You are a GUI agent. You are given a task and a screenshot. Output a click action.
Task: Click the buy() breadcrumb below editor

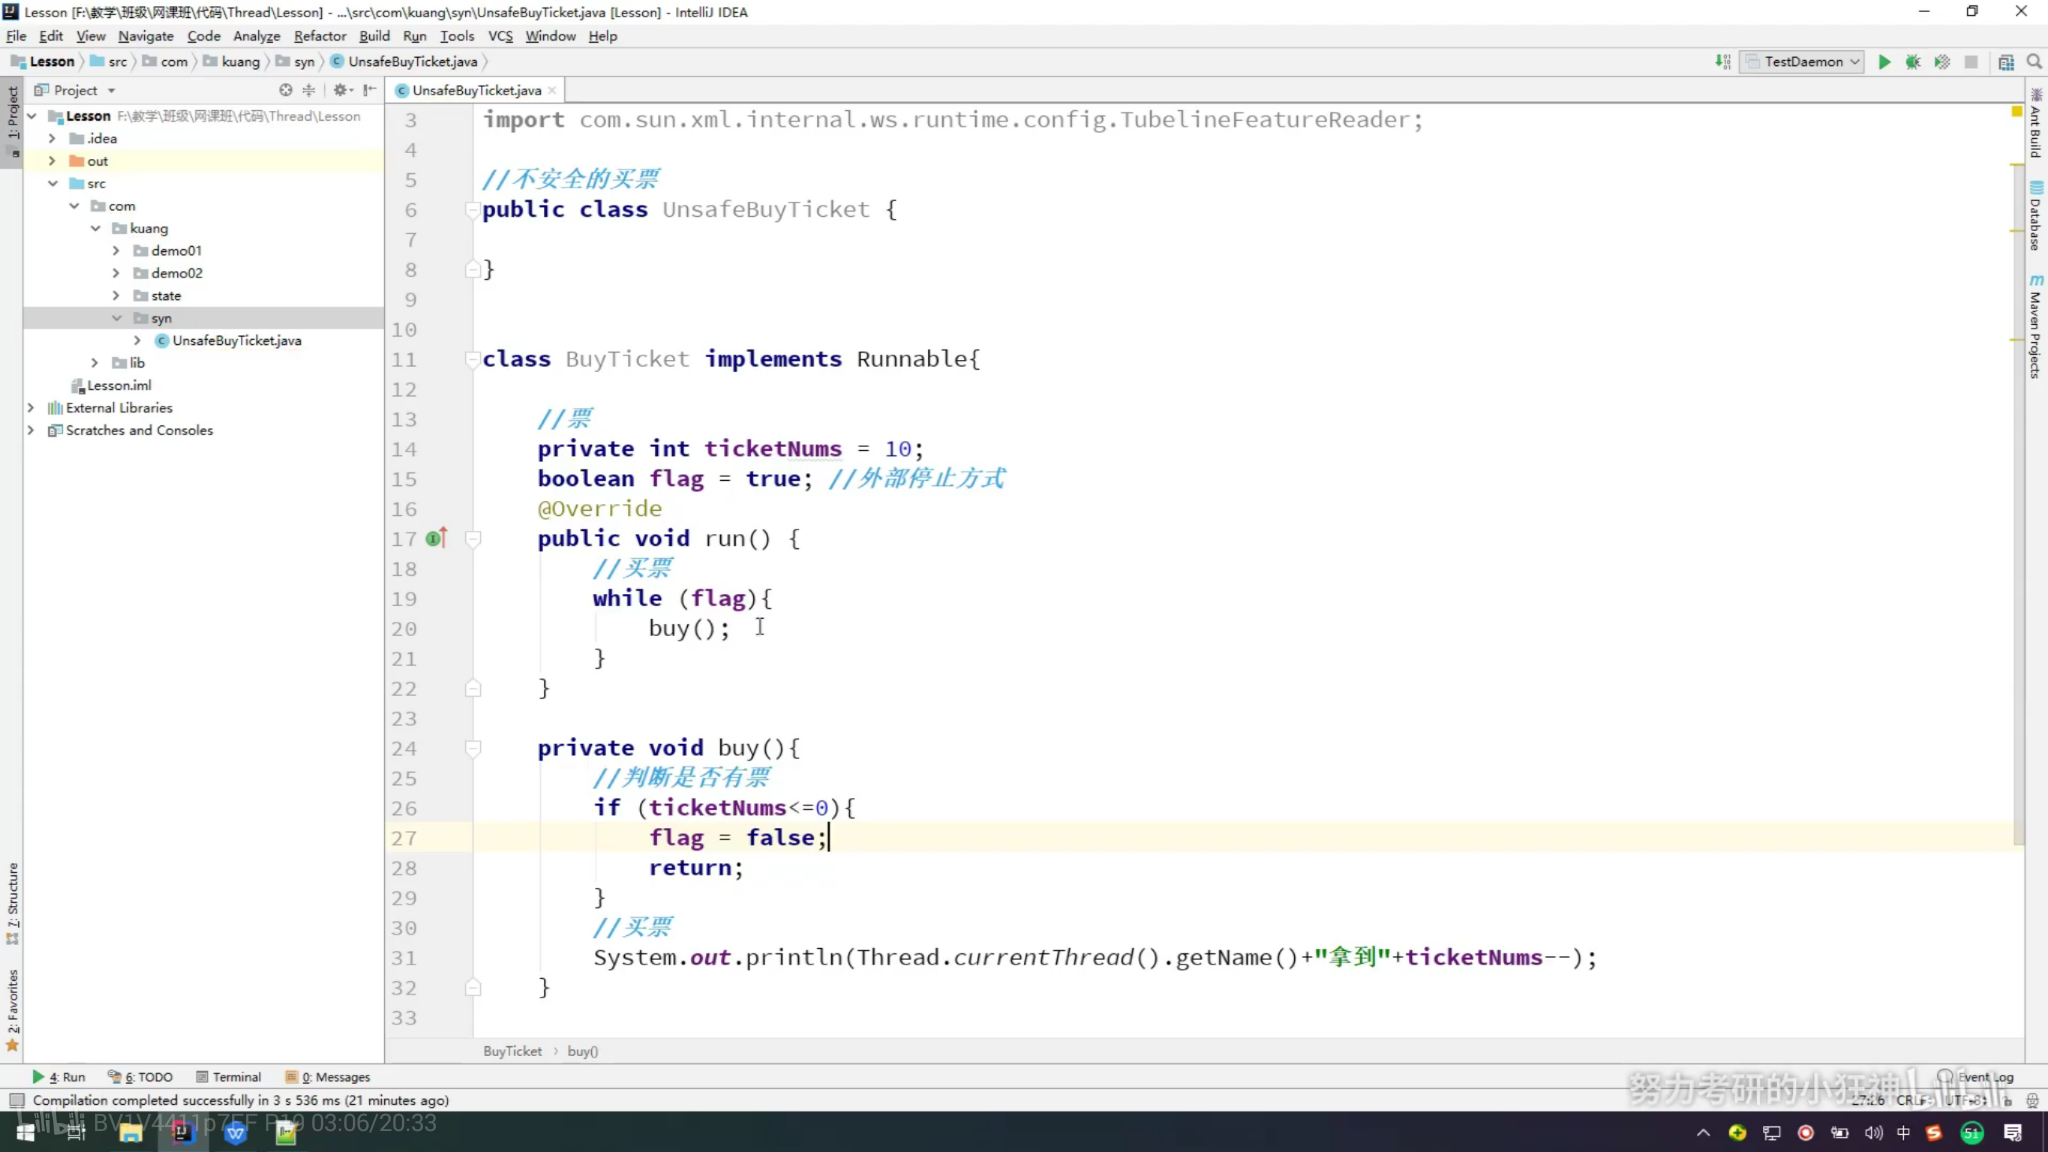583,1051
